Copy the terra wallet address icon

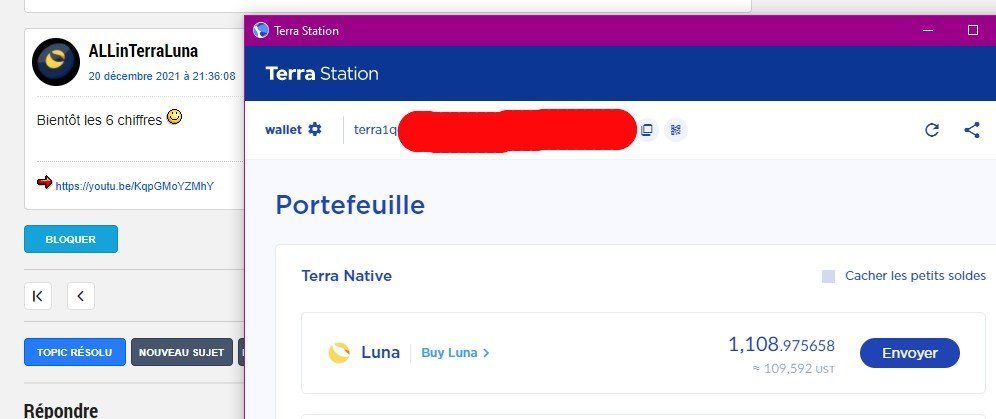pos(647,130)
